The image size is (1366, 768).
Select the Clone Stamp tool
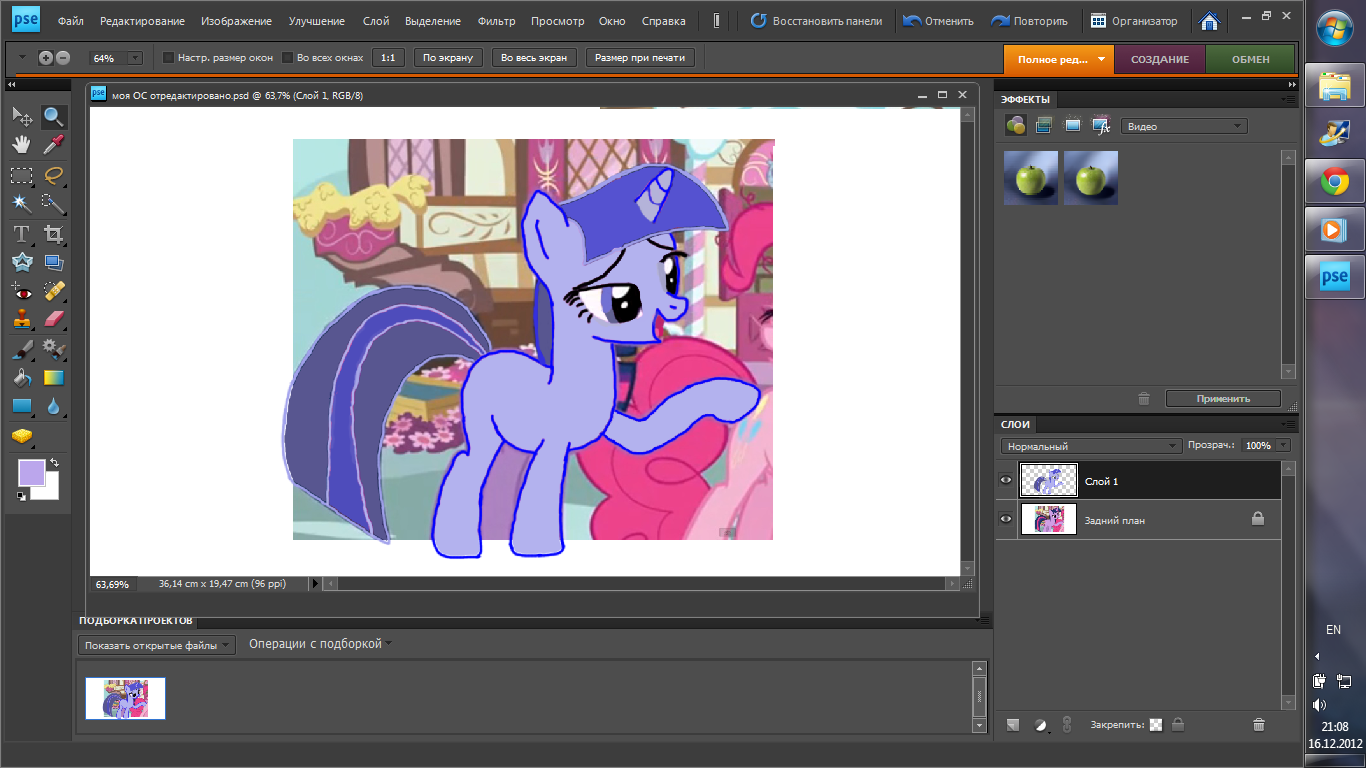[21, 320]
